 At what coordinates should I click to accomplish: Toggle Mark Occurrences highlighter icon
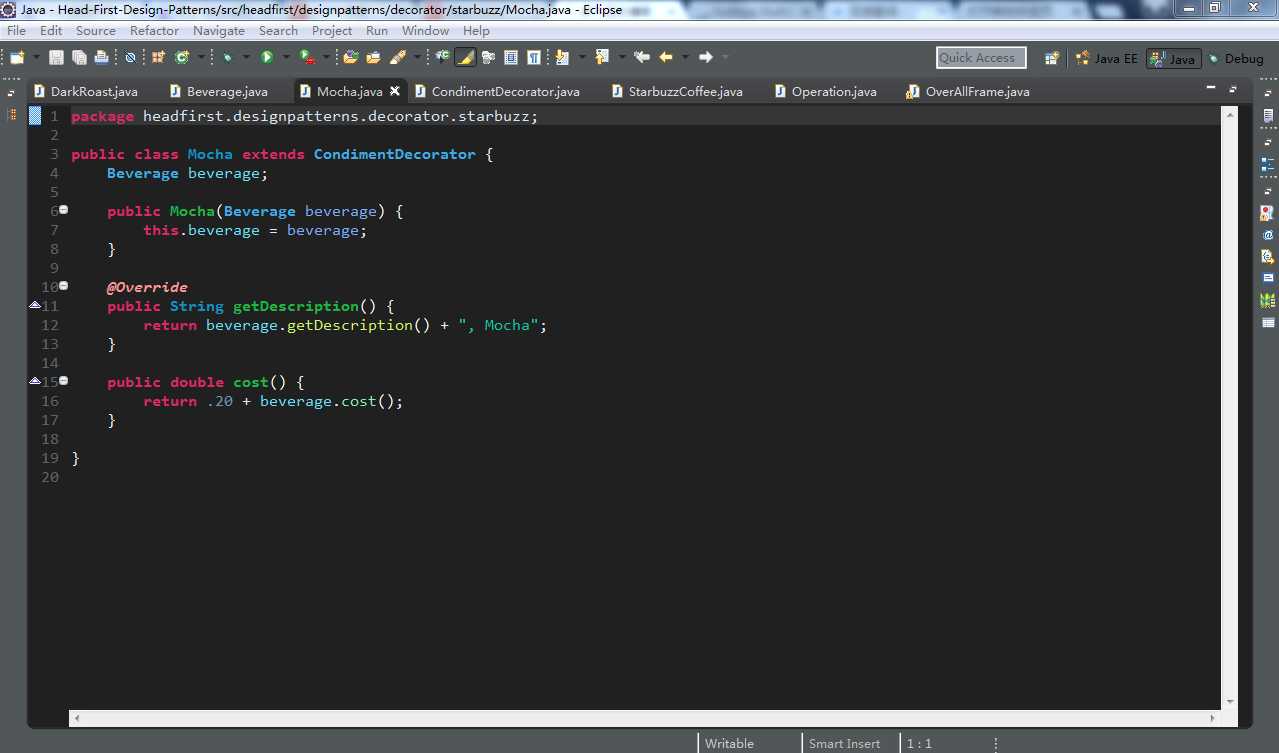[465, 58]
